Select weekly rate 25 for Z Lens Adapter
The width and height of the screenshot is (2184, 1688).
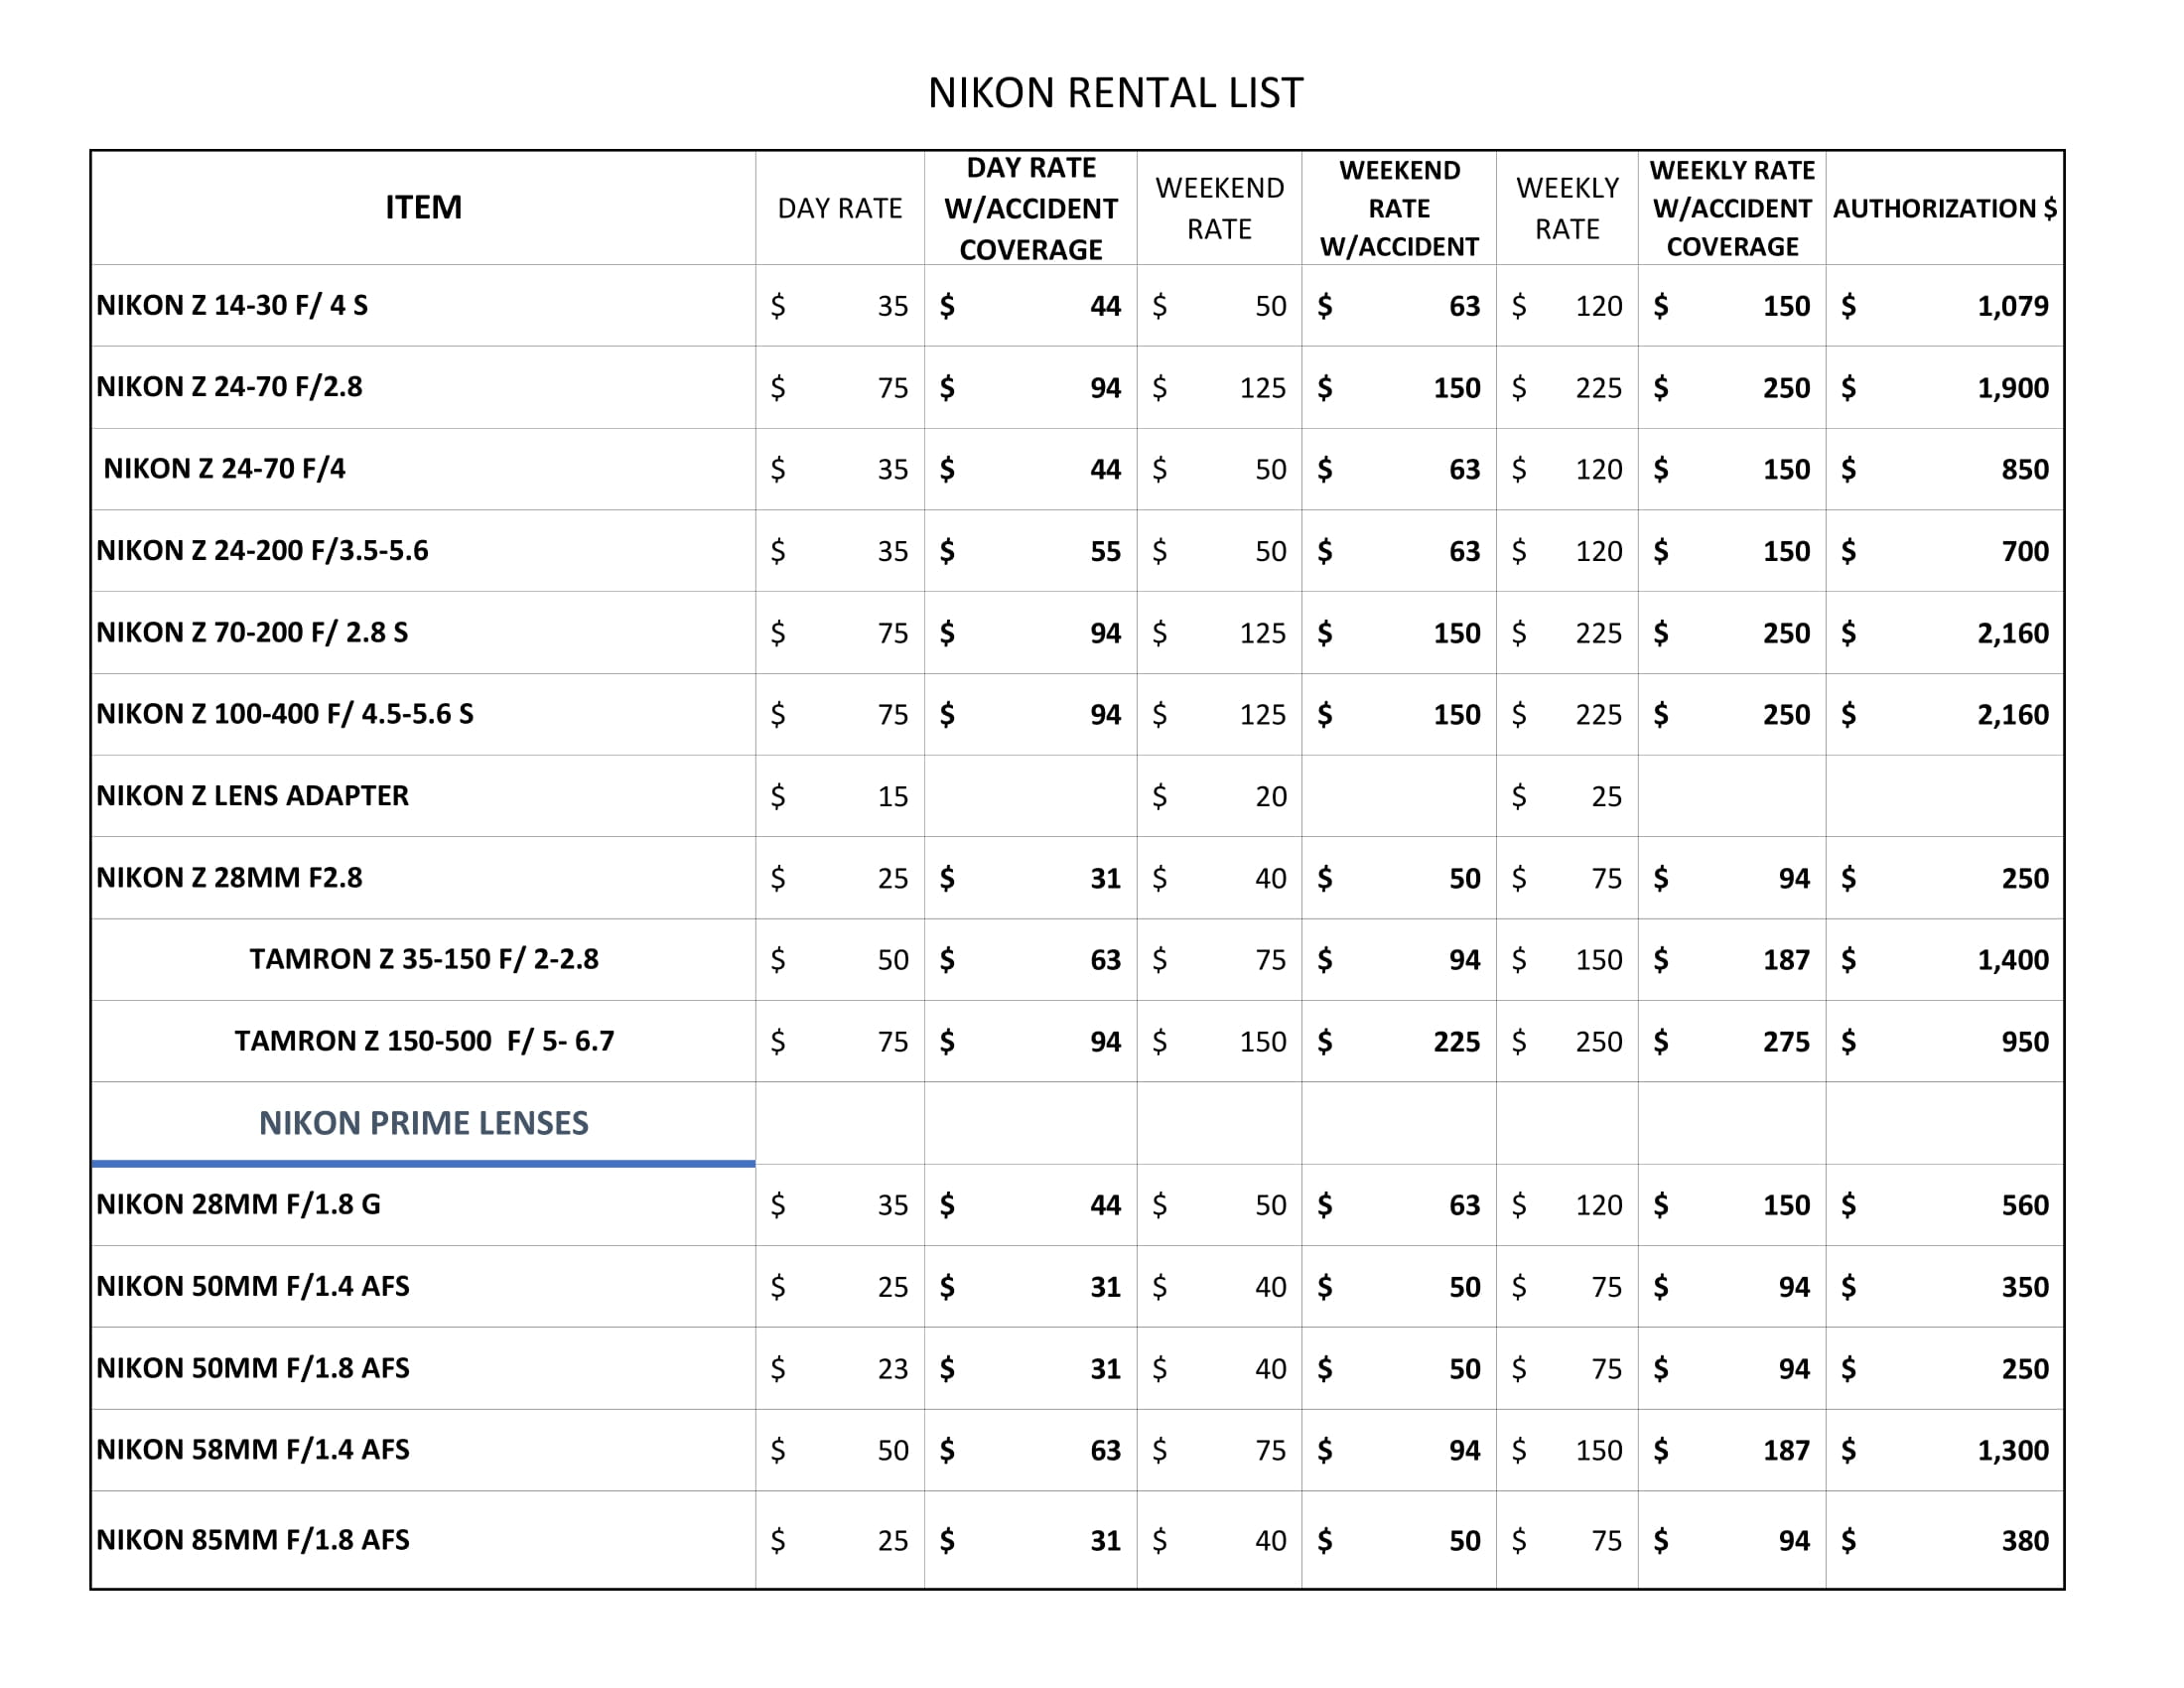[x=1607, y=797]
